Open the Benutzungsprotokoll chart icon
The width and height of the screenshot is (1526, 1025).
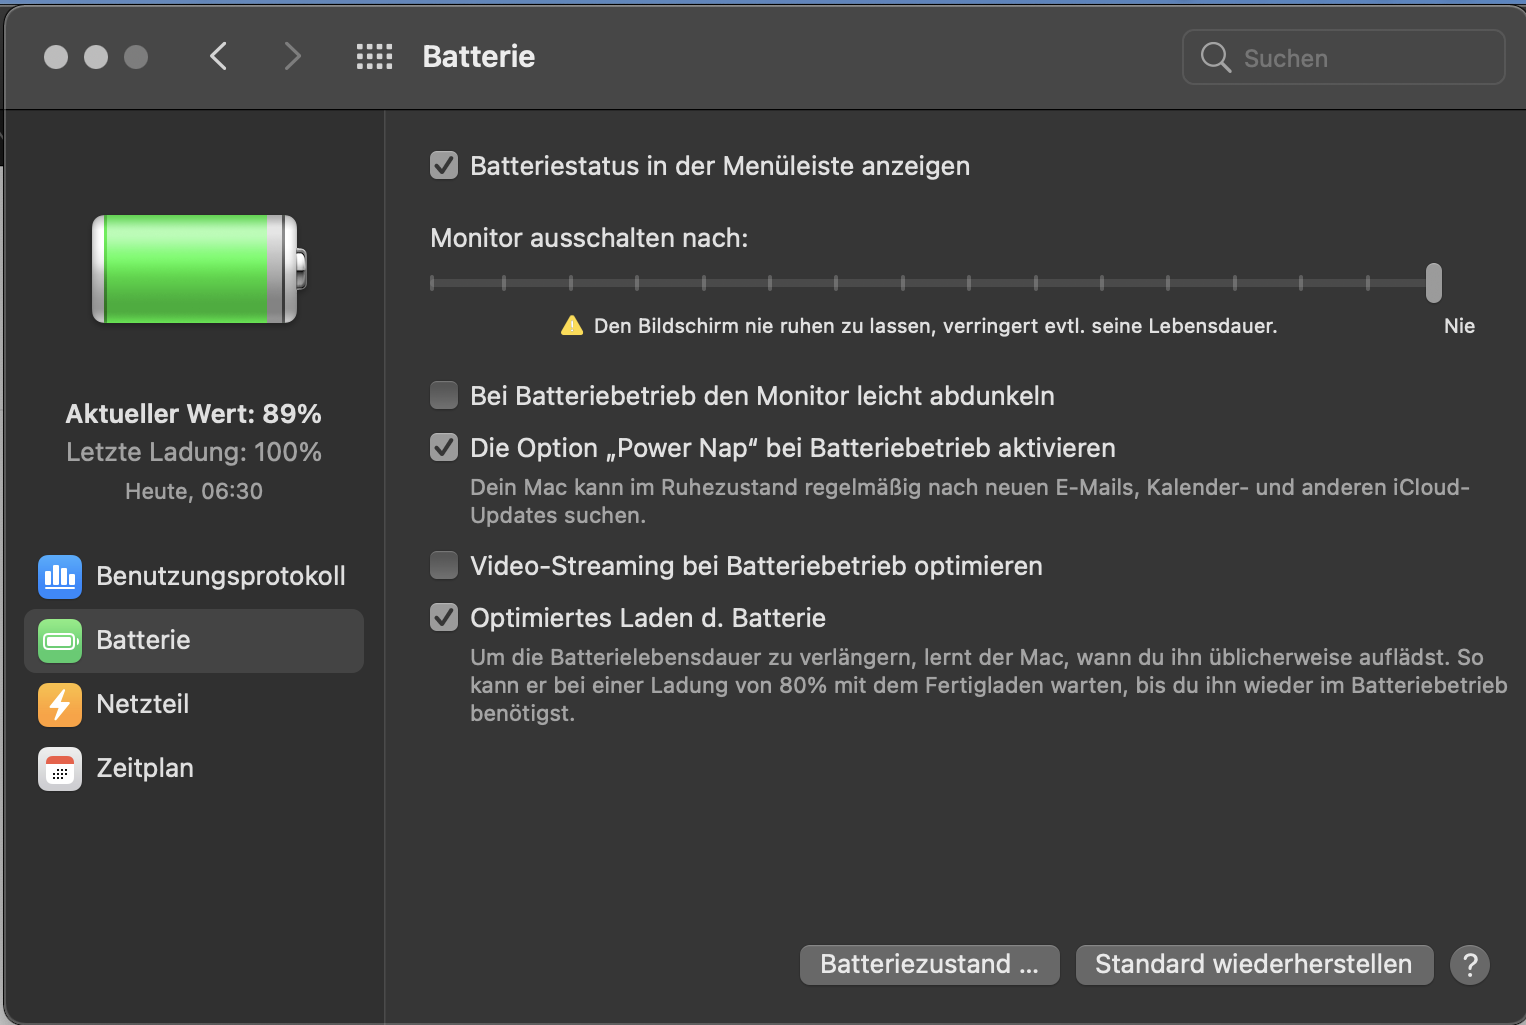(x=60, y=576)
